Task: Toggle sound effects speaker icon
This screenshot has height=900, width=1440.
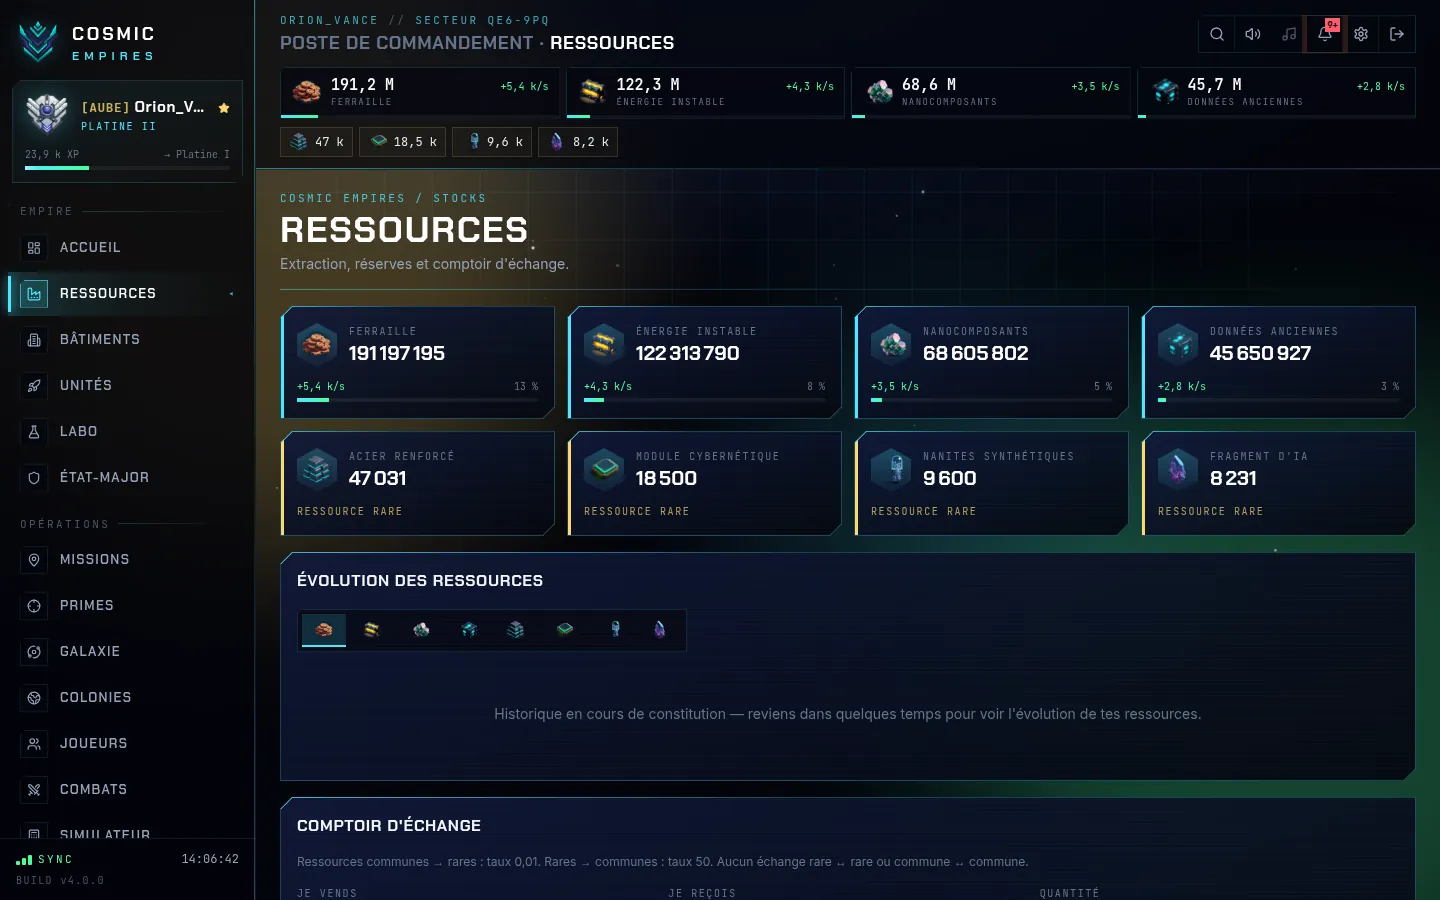Action: click(1253, 34)
